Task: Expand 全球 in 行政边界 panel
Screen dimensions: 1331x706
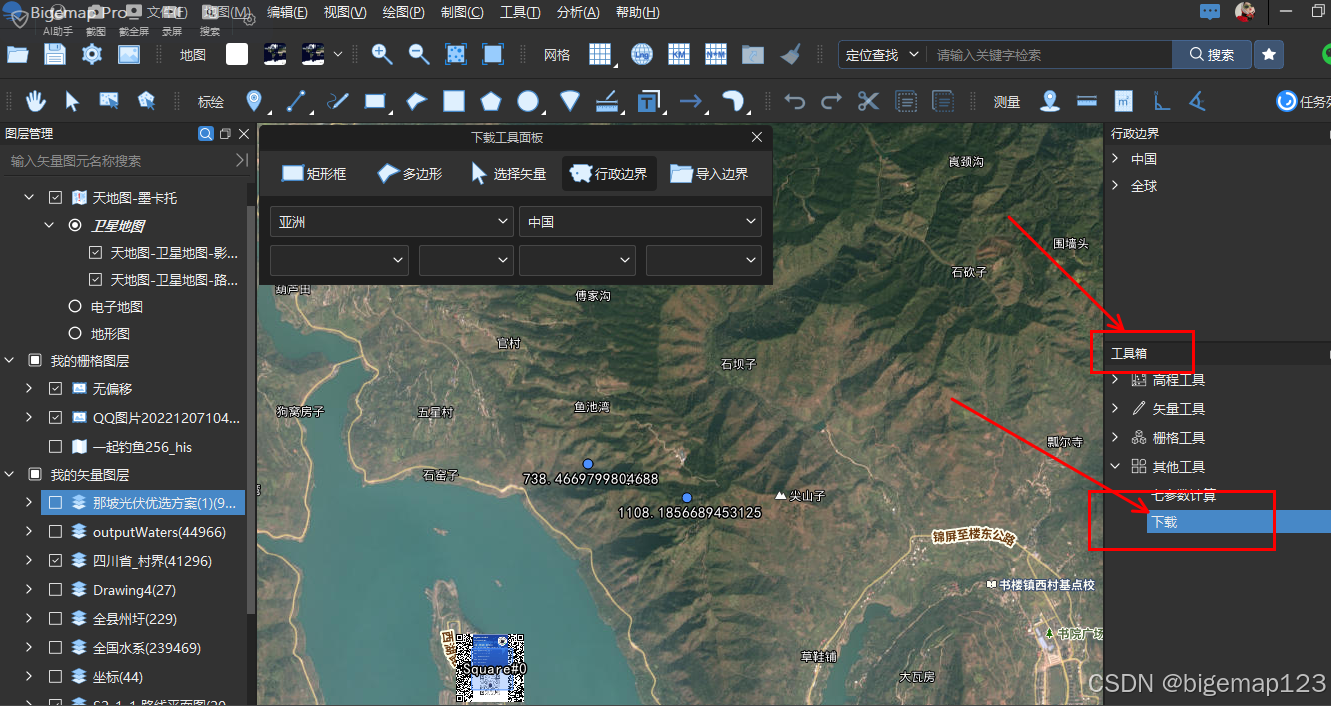Action: (1116, 186)
